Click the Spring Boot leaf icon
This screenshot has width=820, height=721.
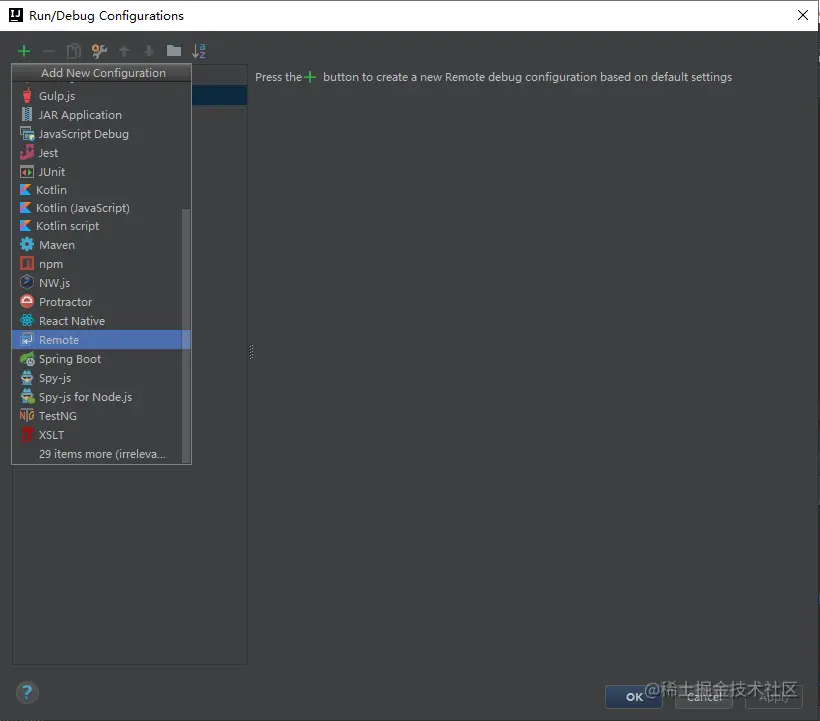[27, 359]
